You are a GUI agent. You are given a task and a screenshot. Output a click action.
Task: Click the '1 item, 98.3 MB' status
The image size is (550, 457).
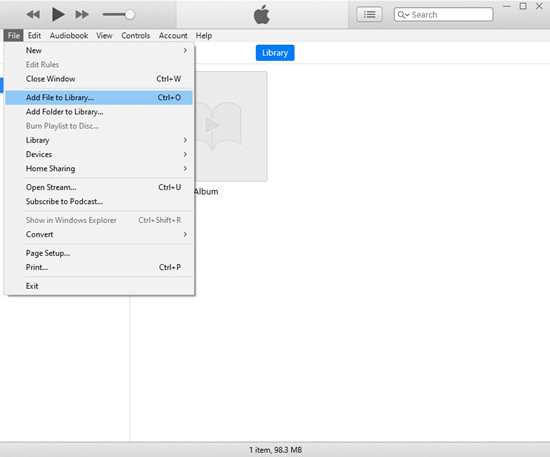[x=275, y=450]
